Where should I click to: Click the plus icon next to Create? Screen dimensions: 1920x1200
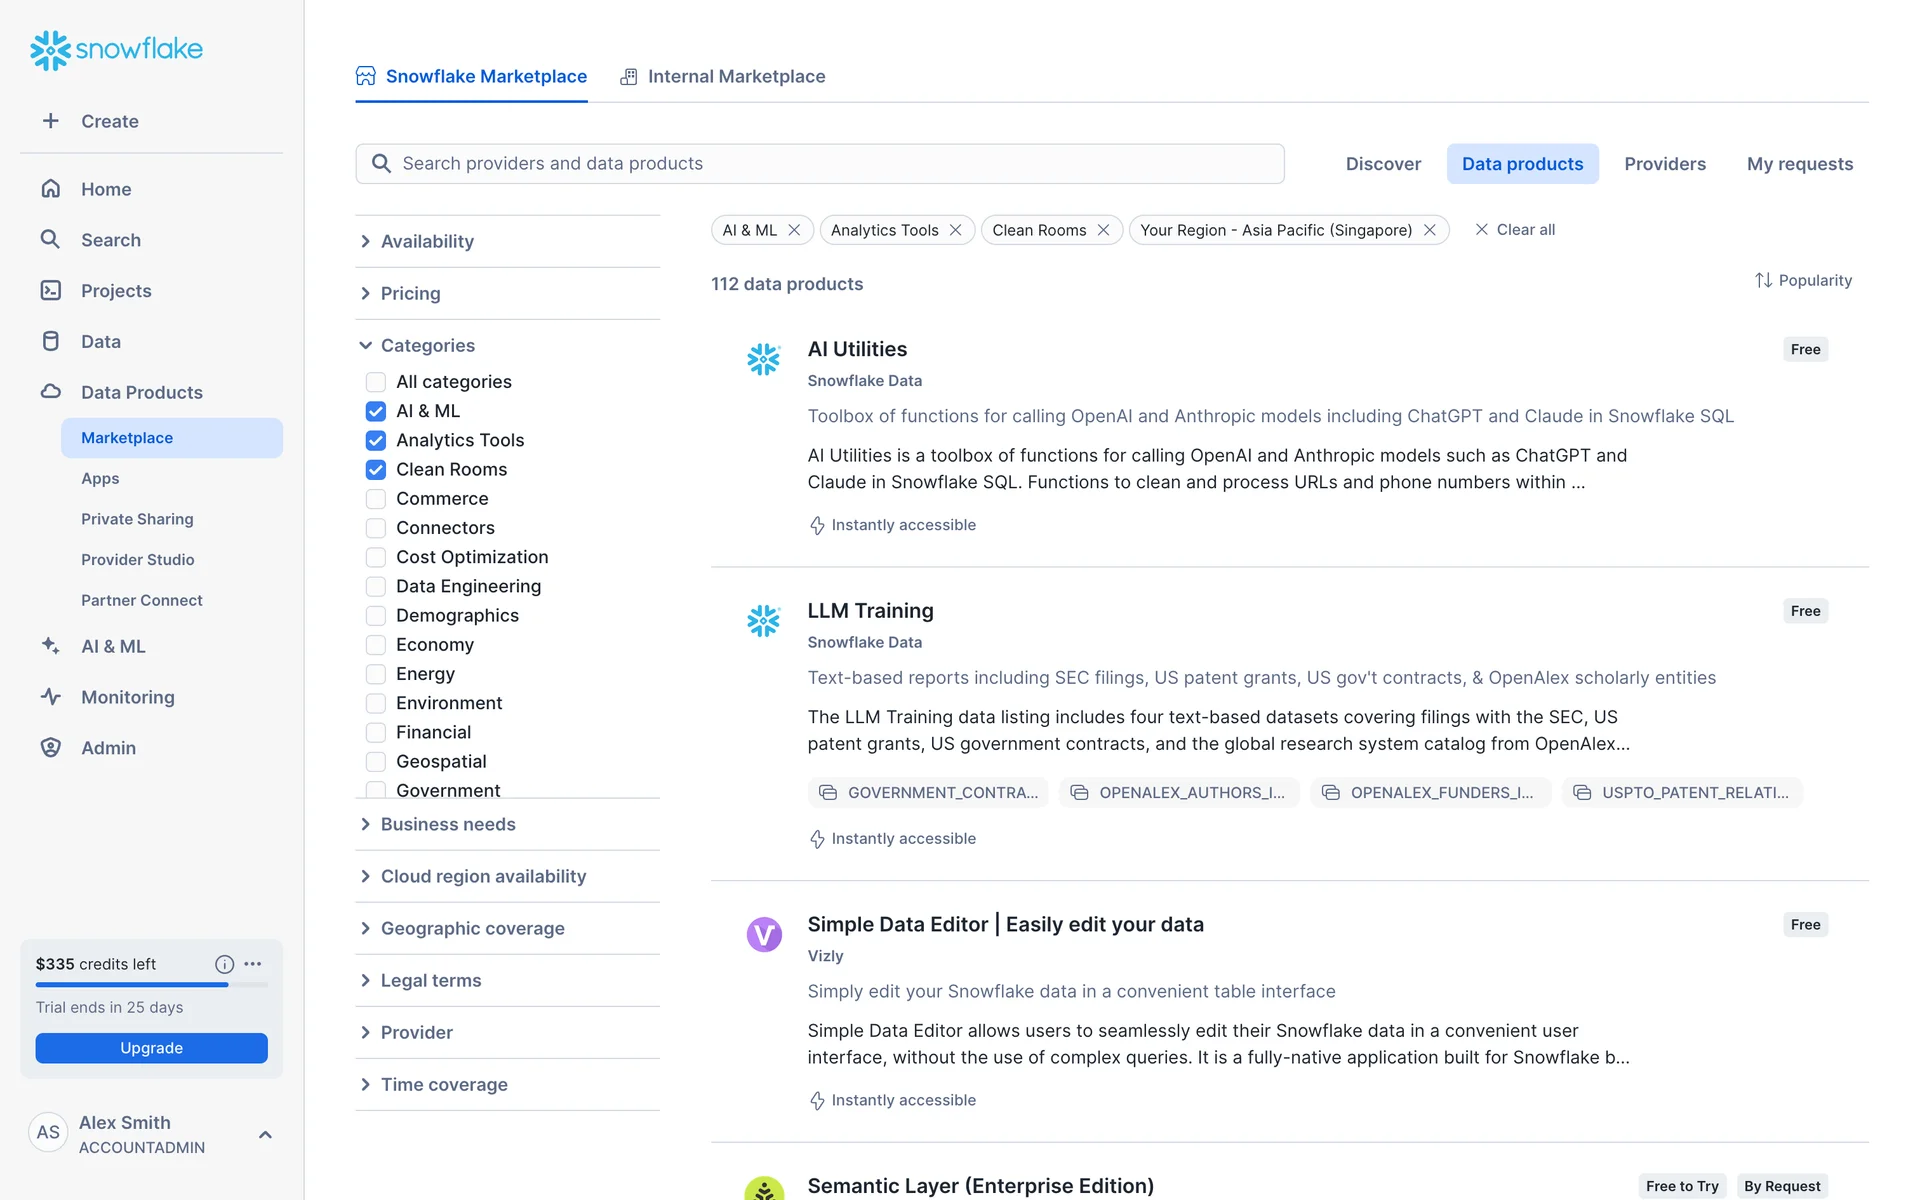tap(51, 121)
